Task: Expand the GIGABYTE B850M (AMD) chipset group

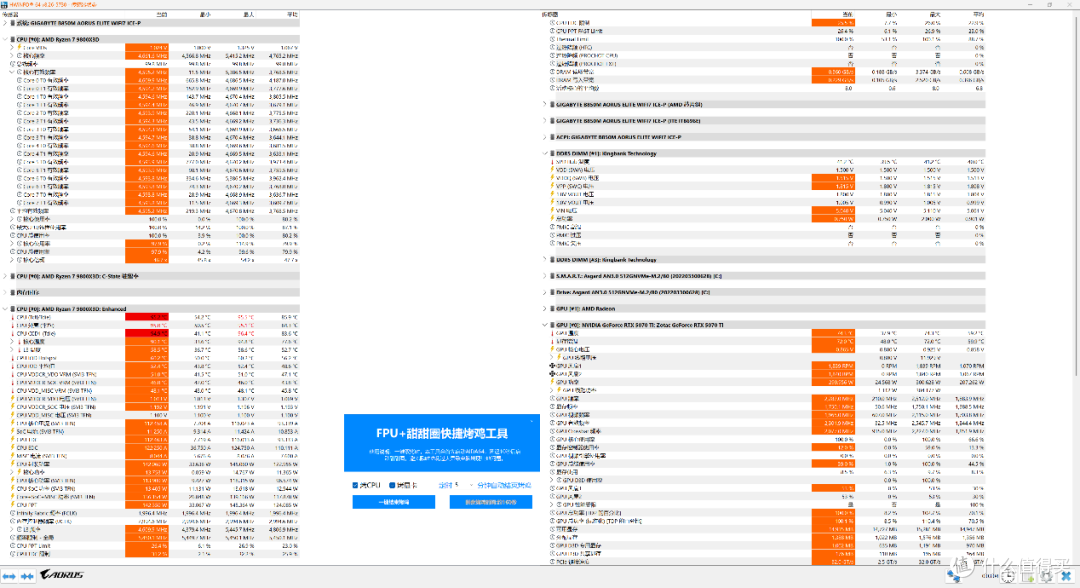Action: 545,105
